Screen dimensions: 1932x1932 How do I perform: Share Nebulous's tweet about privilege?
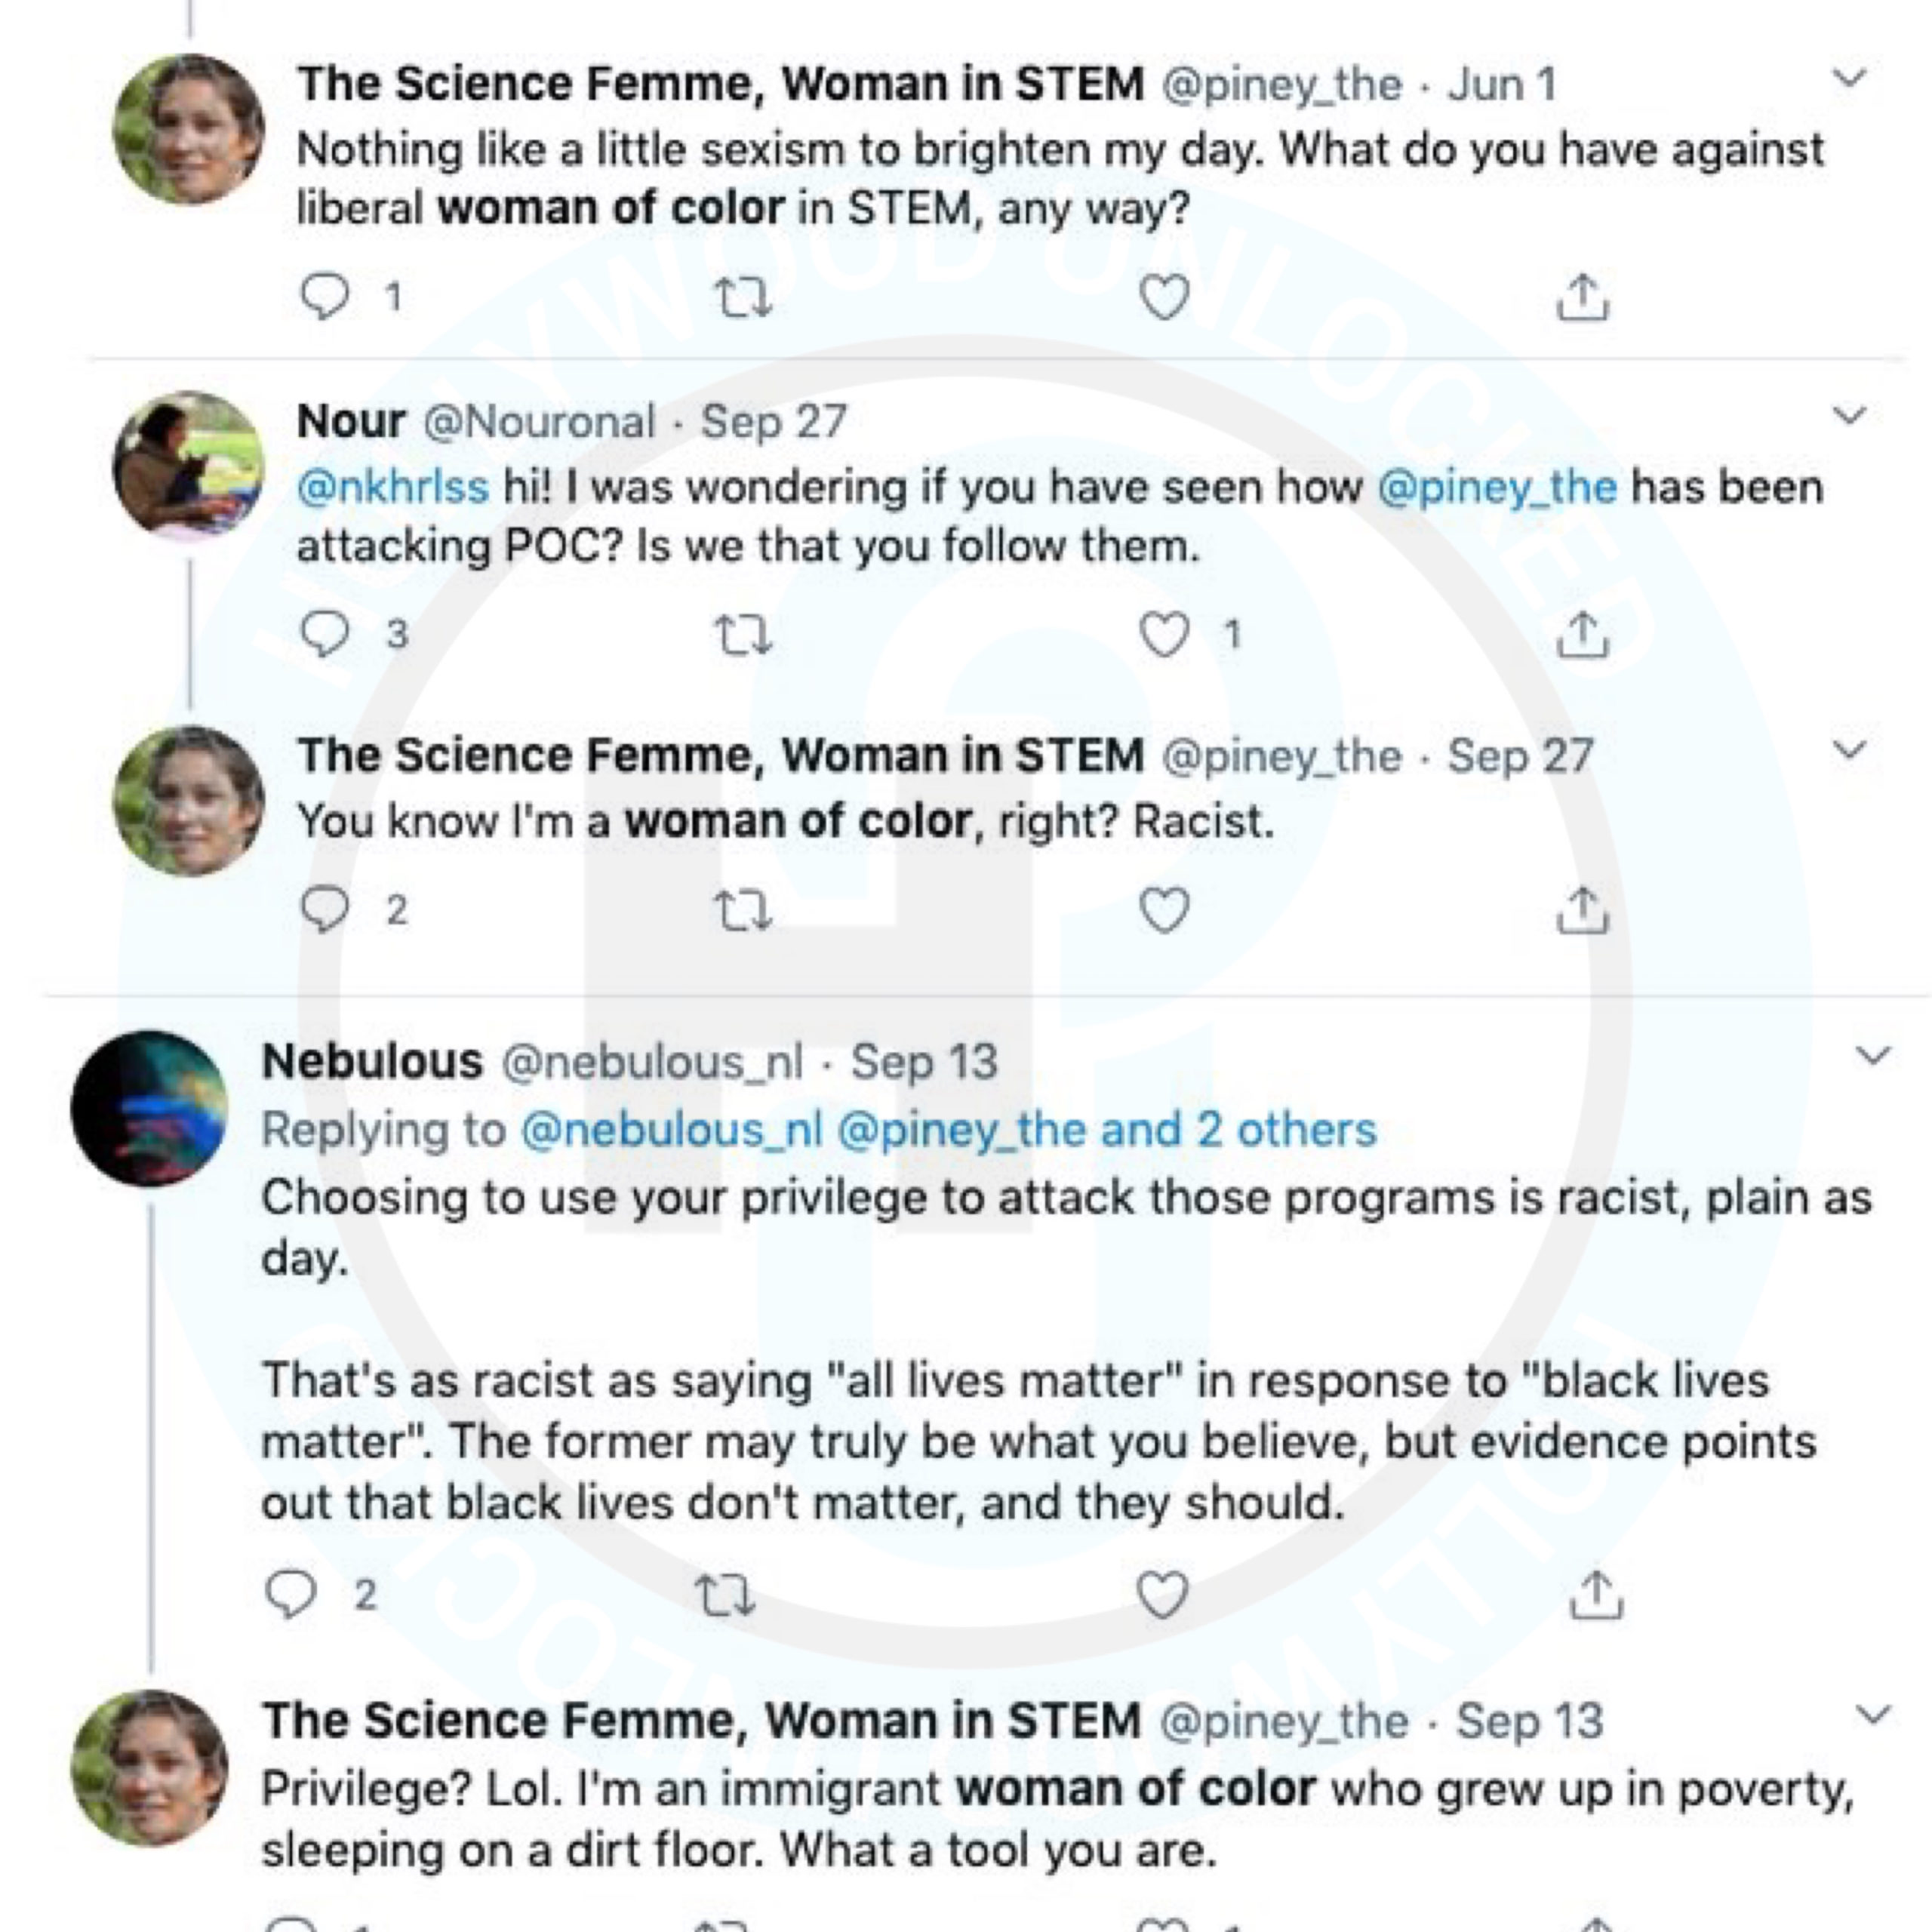(1596, 1594)
